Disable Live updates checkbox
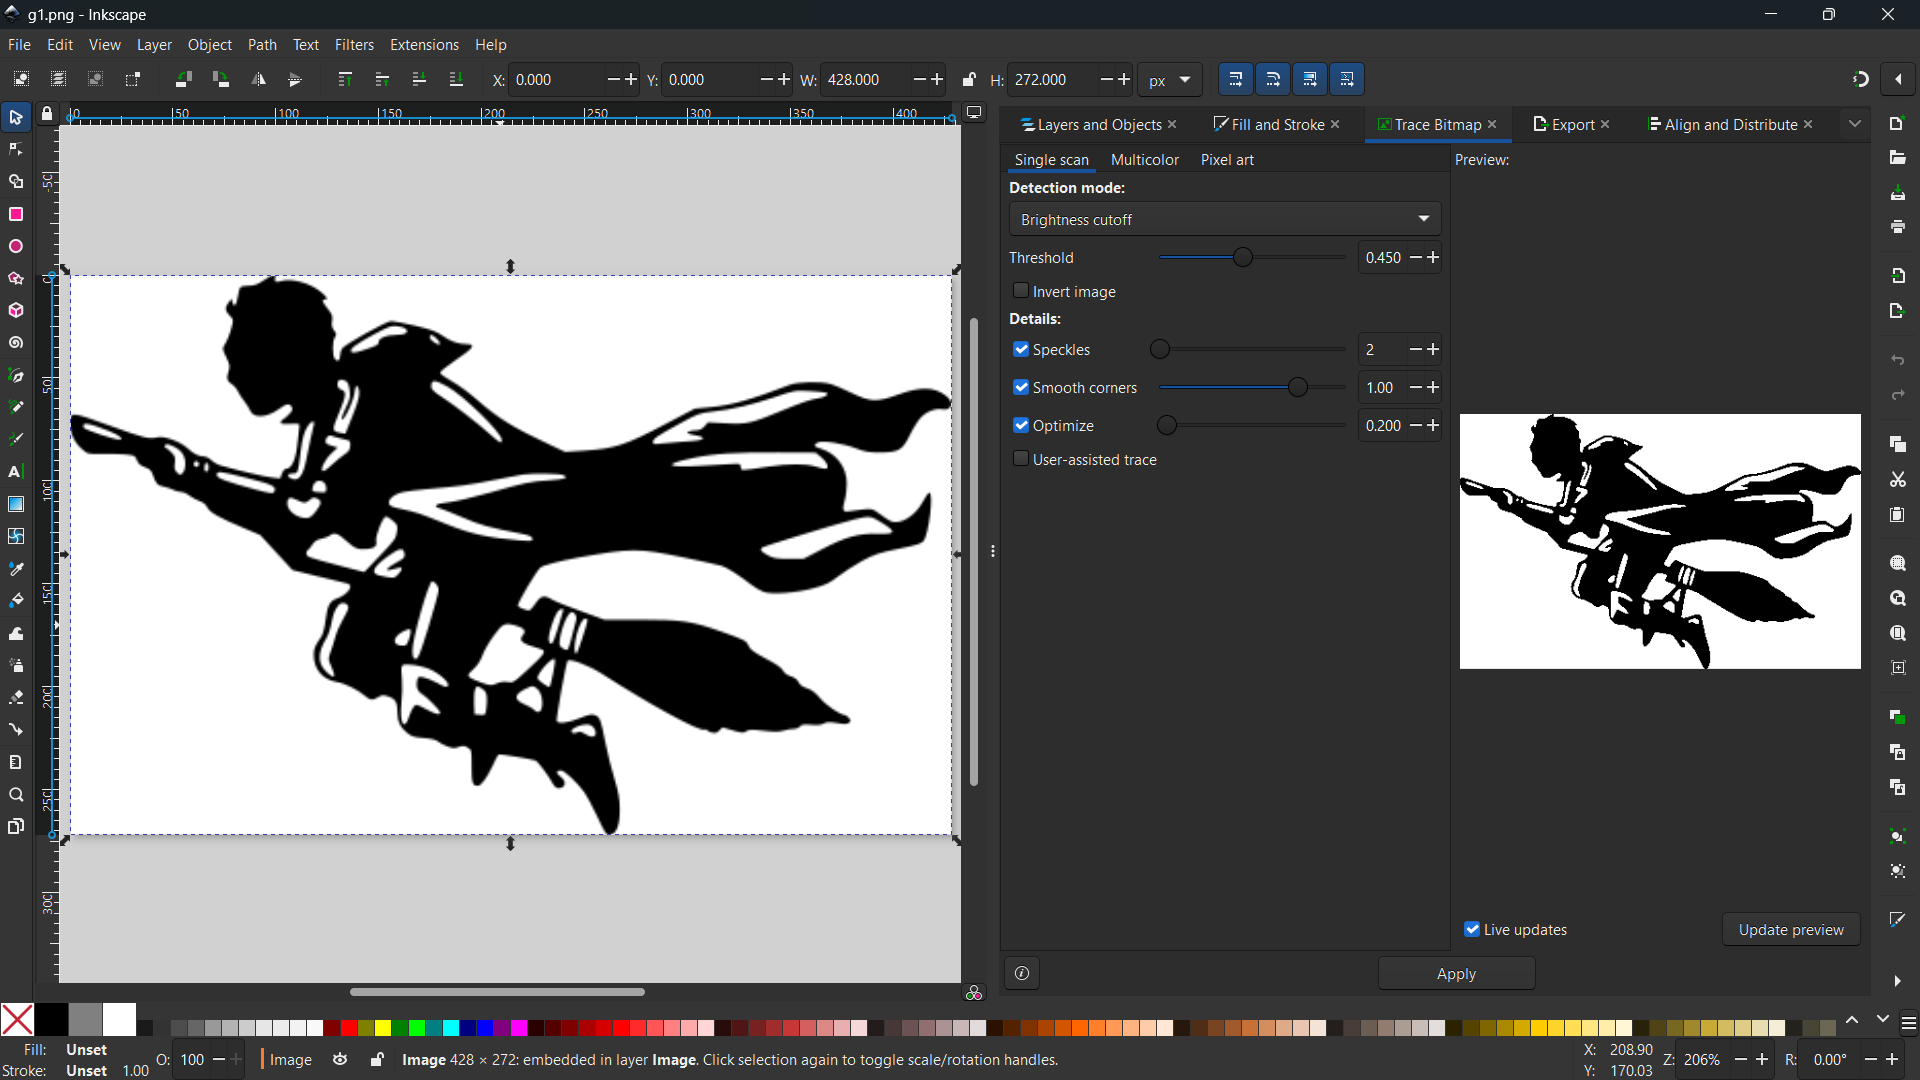Viewport: 1920px width, 1080px height. point(1472,930)
